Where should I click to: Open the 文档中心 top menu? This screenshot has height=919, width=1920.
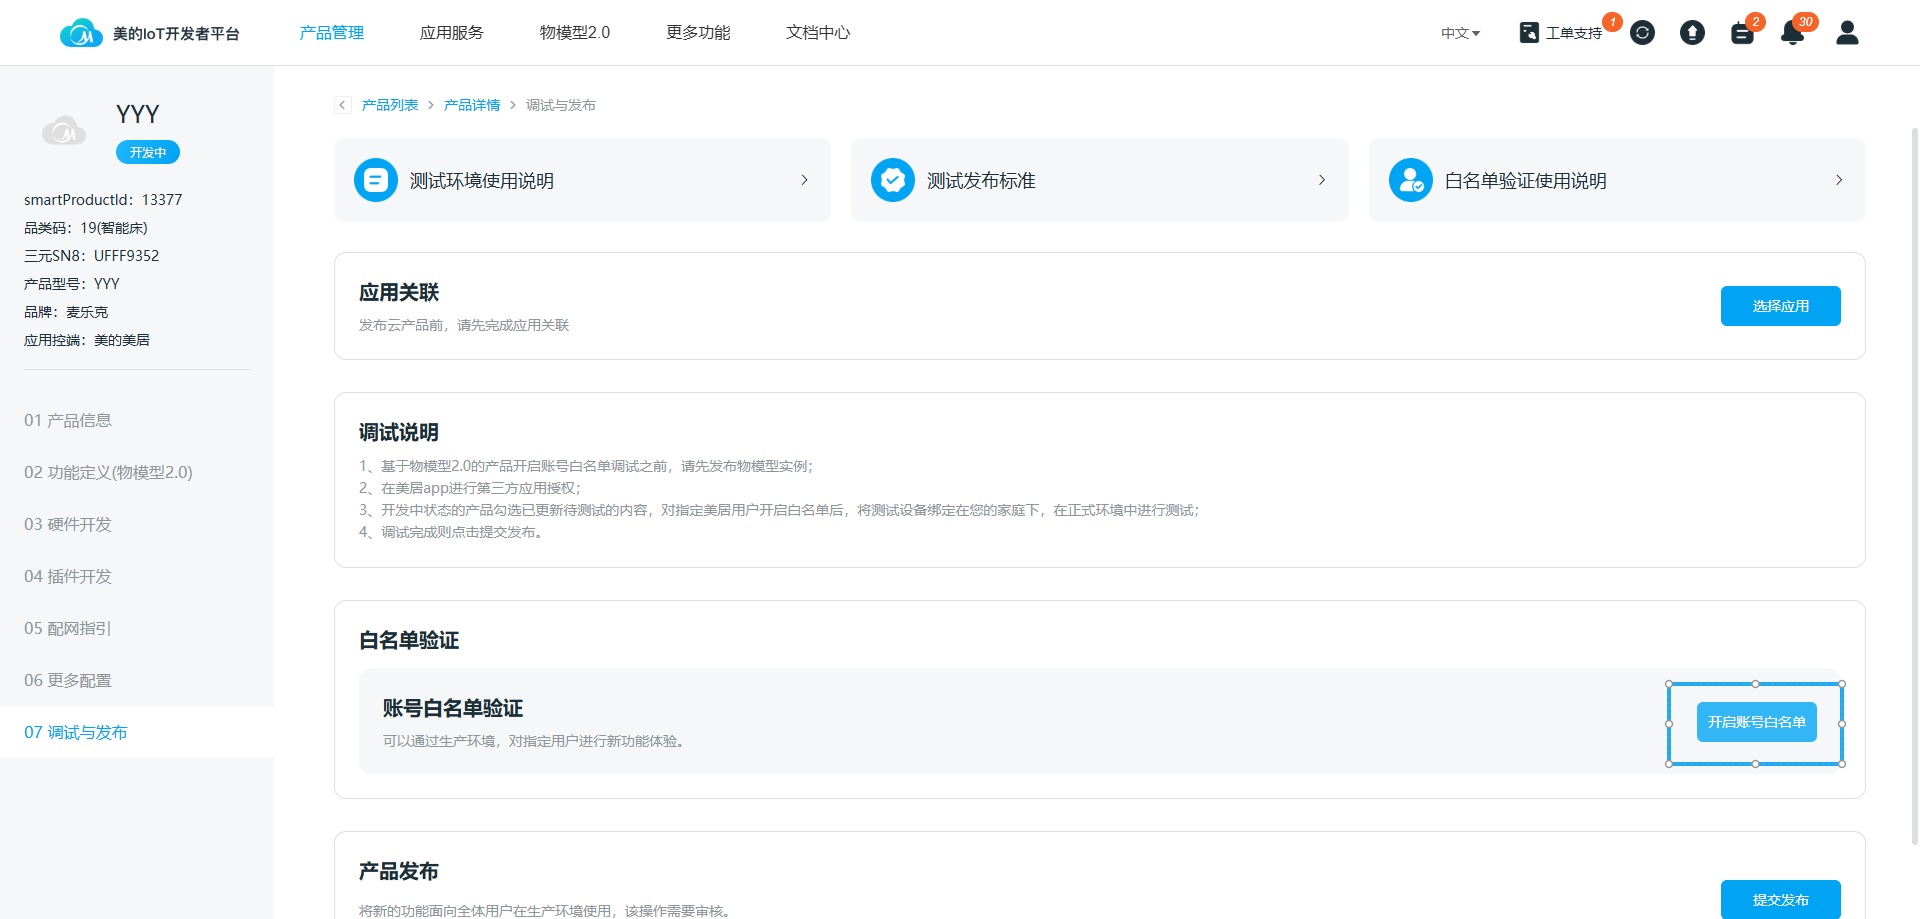pos(817,33)
